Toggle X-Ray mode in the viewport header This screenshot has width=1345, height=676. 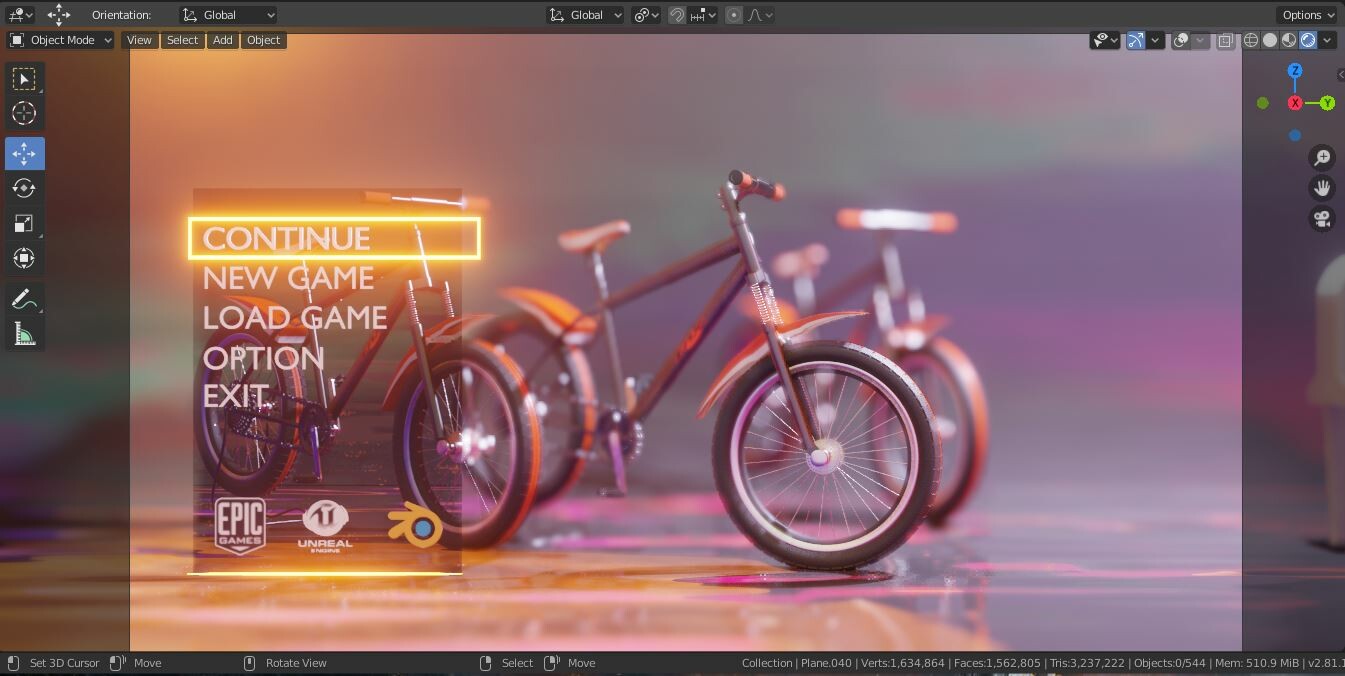point(1225,40)
